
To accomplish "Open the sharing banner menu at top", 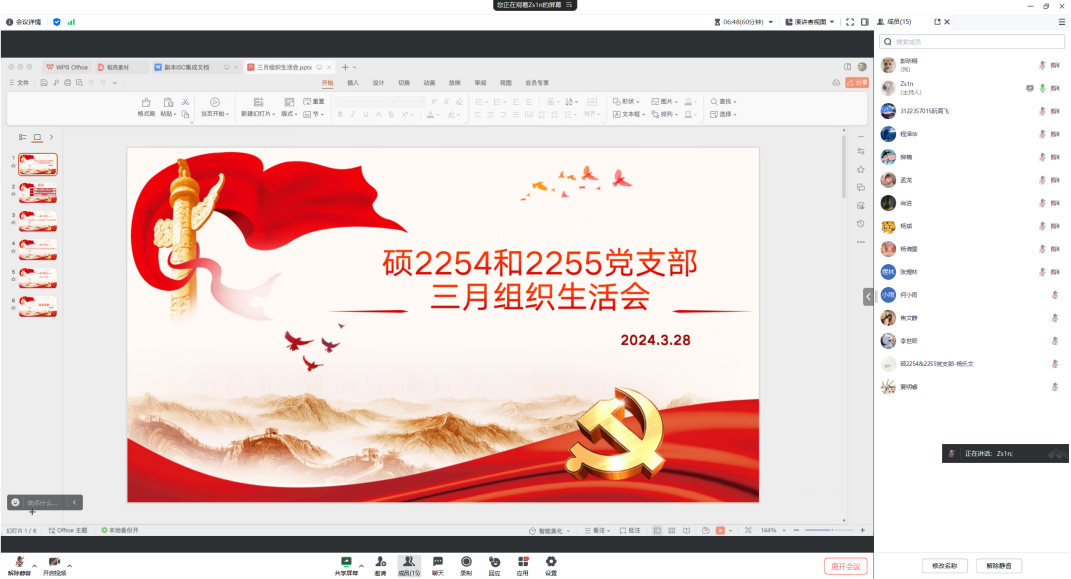I will click(569, 5).
